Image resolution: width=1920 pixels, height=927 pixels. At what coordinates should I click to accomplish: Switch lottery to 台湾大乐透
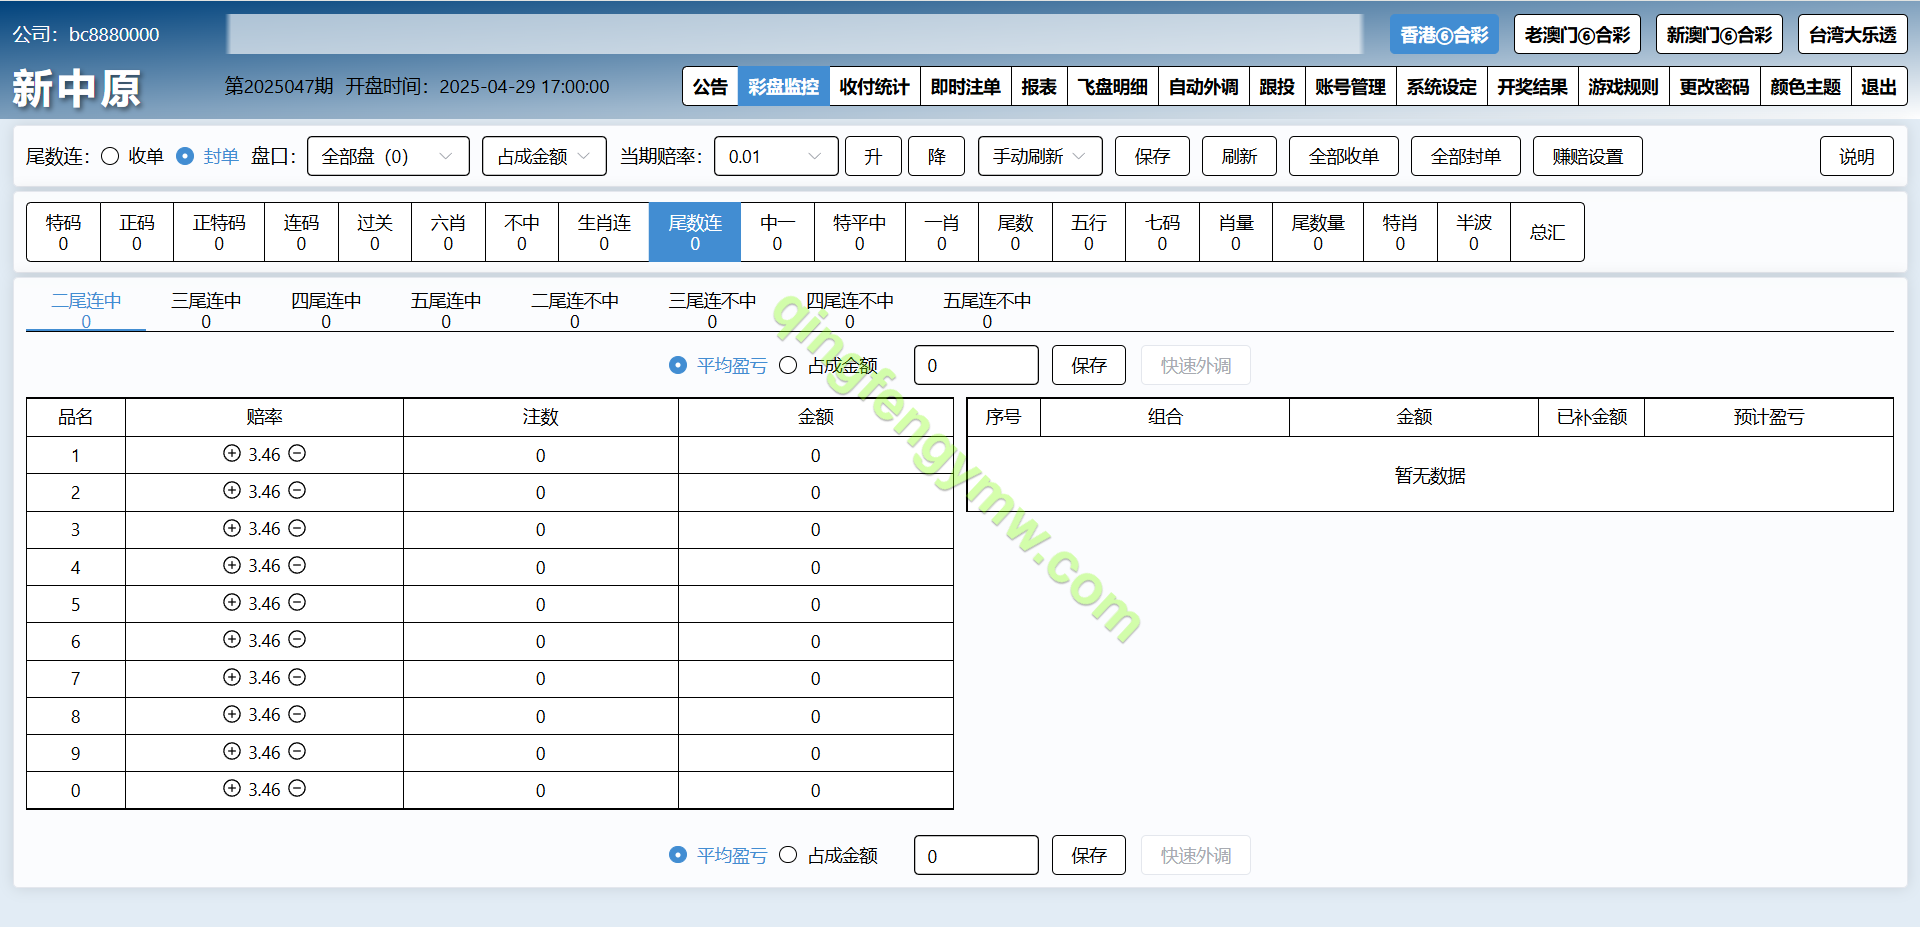click(x=1853, y=35)
